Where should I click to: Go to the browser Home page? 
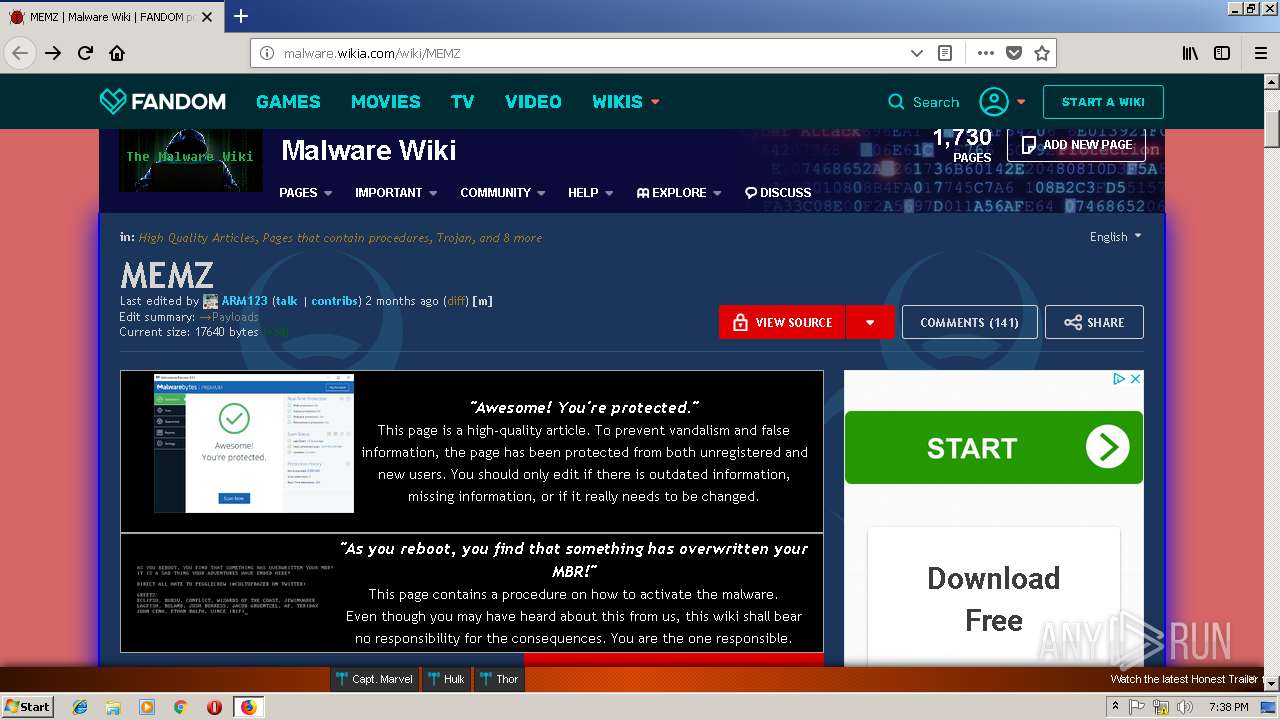tap(117, 53)
